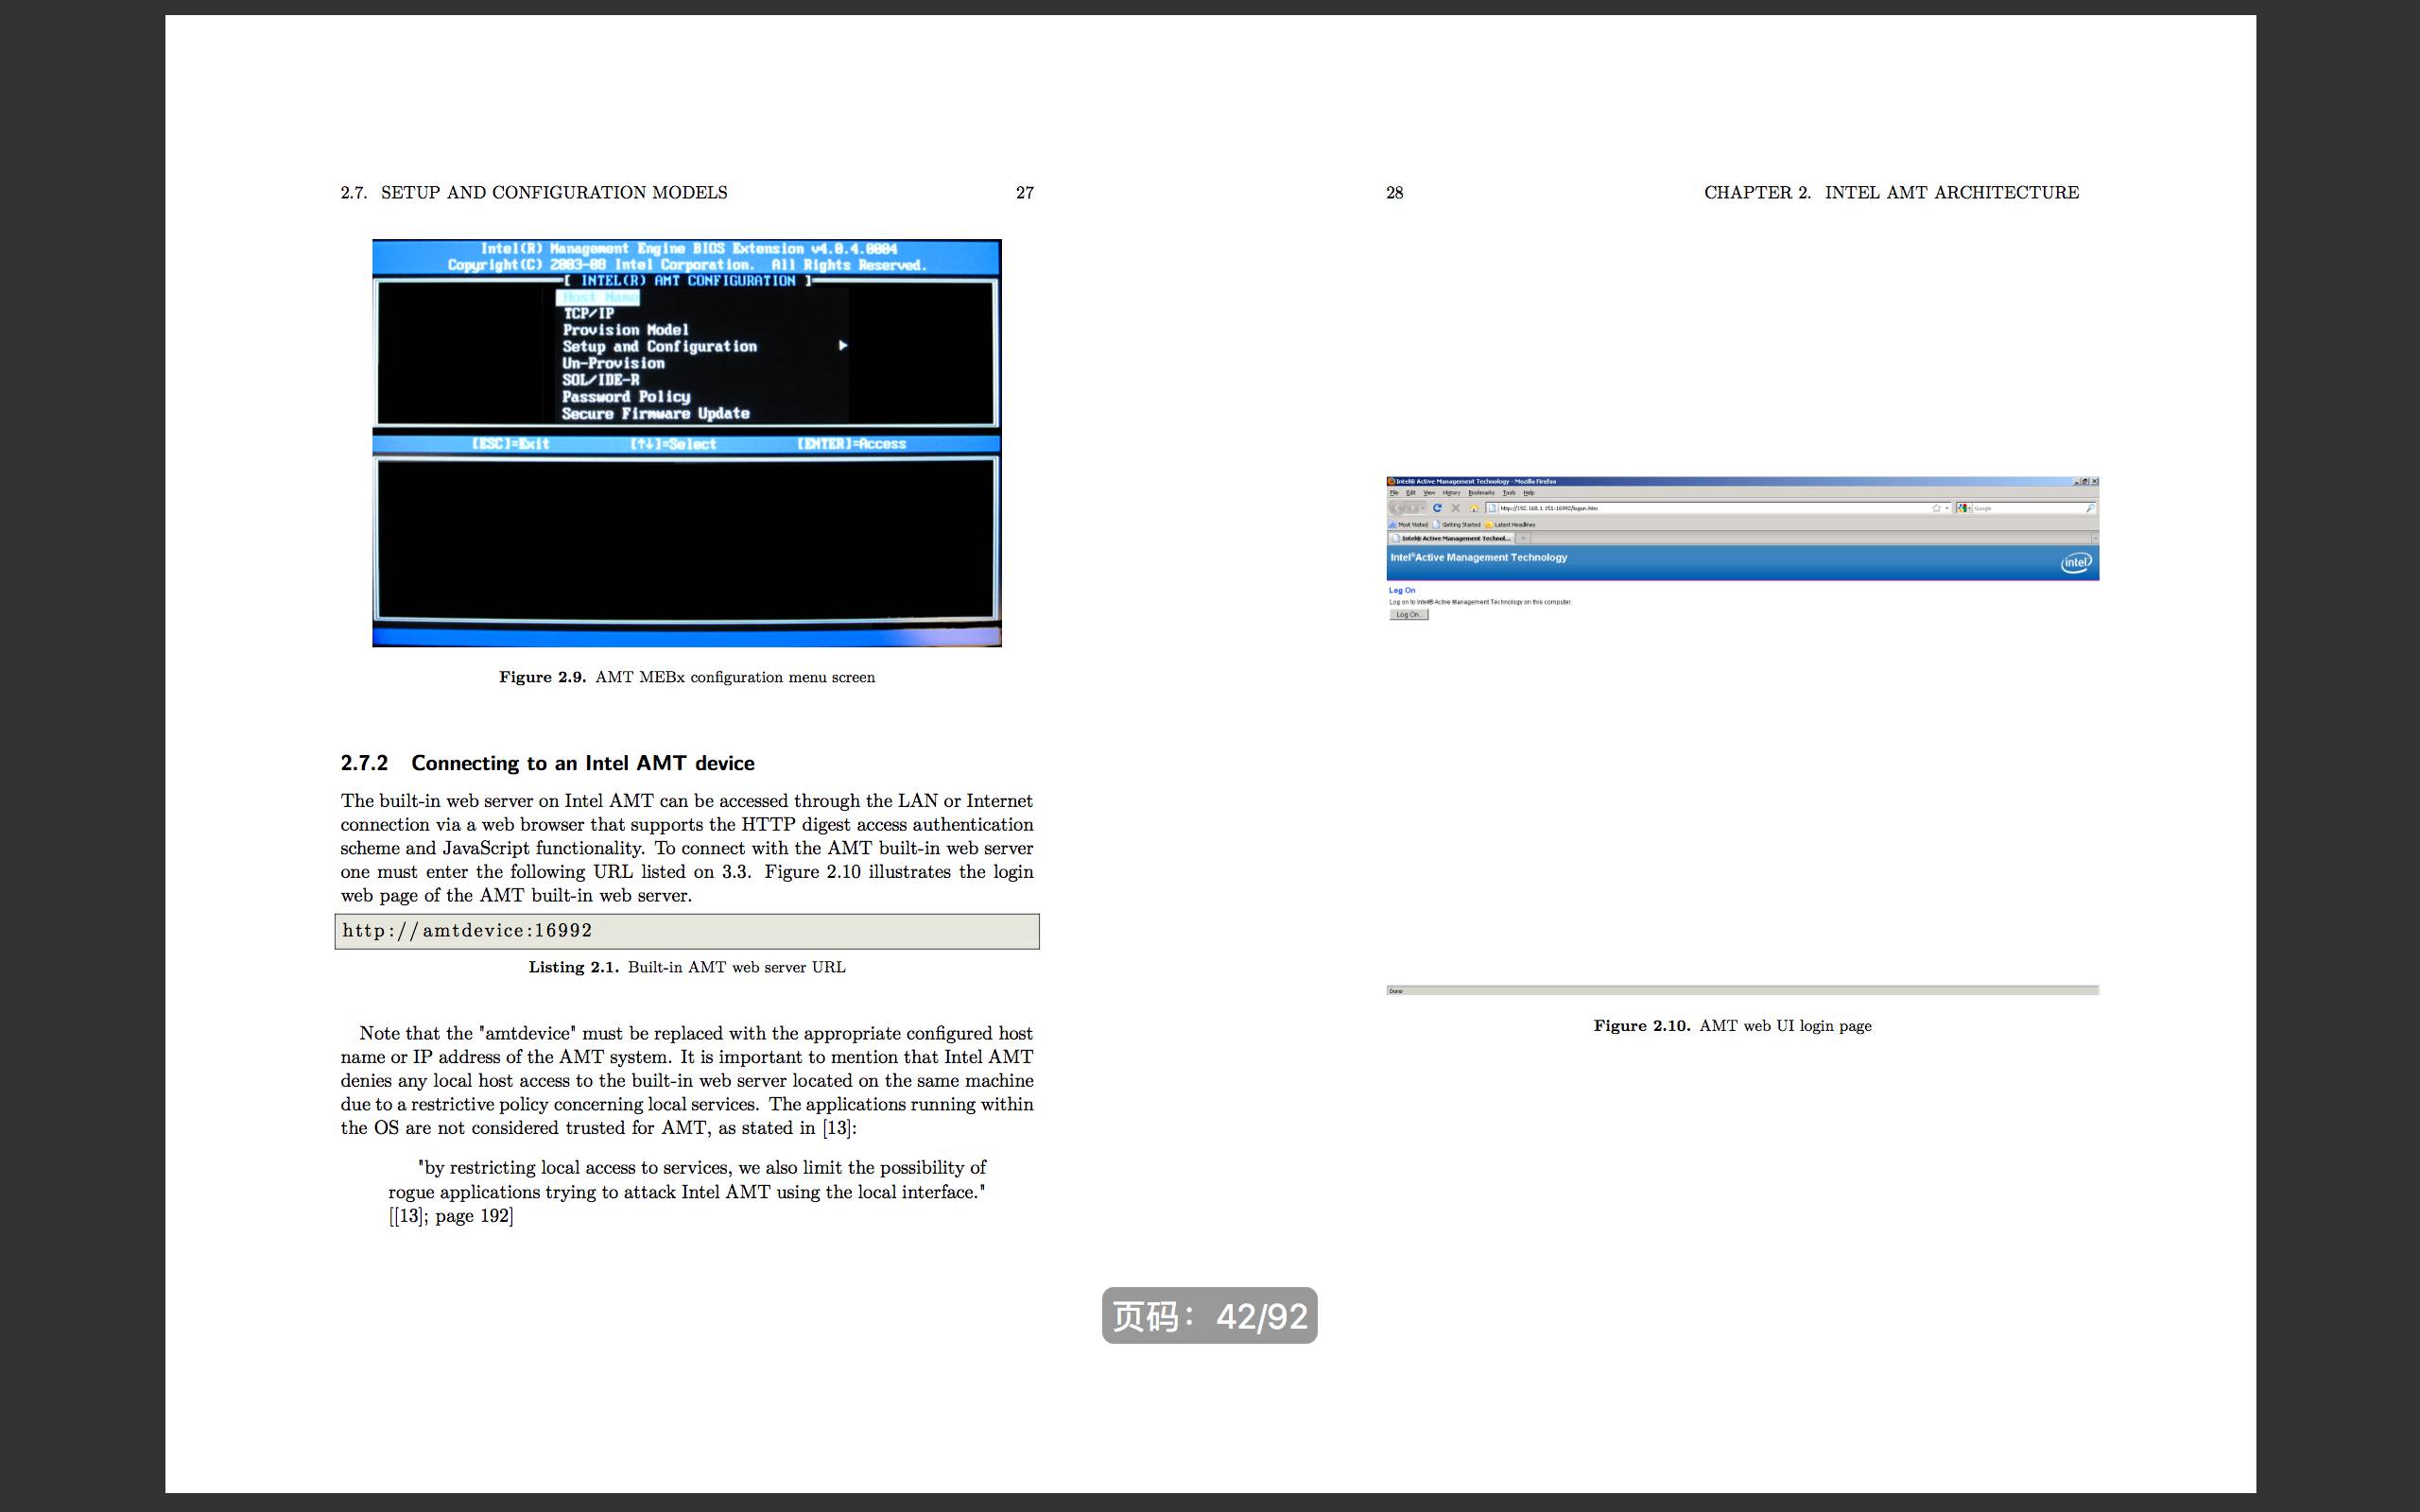
Task: Click the Firefox logo in Figure 2.10 title bar
Action: coord(1391,482)
